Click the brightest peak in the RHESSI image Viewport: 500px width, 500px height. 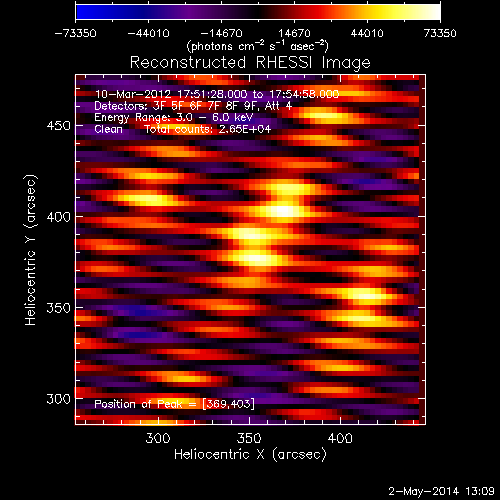click(x=284, y=211)
